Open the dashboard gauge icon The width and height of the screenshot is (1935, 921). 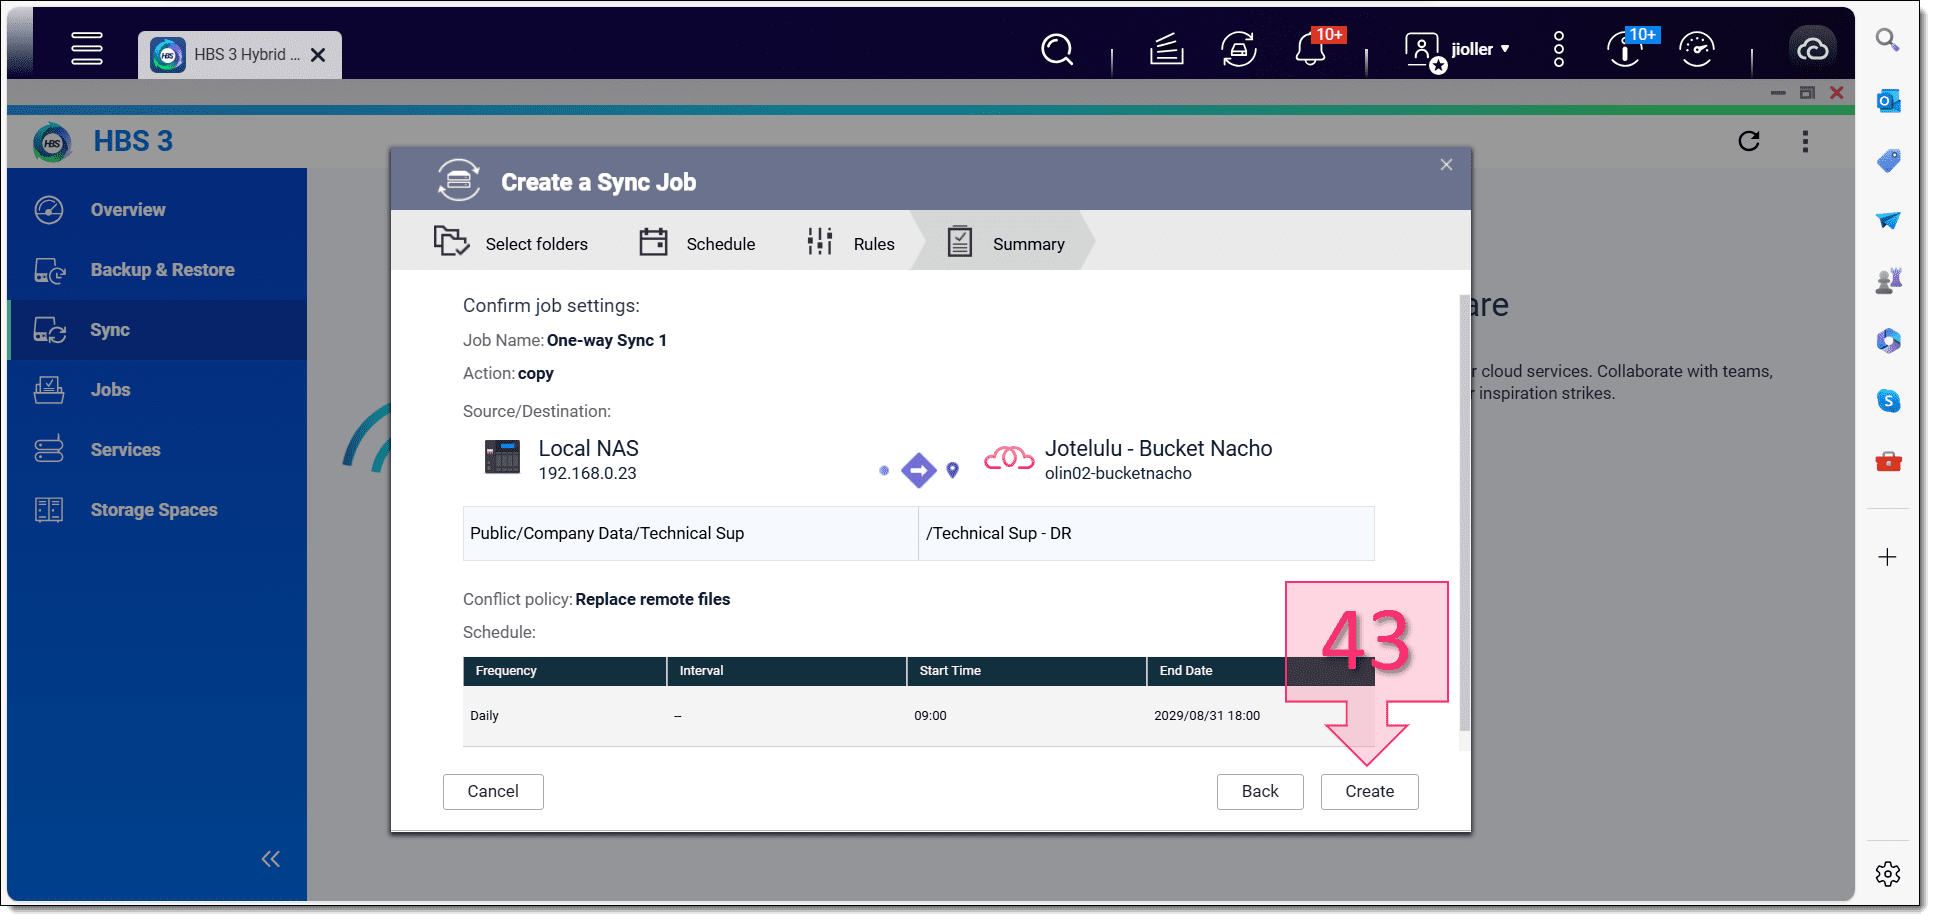point(1697,49)
